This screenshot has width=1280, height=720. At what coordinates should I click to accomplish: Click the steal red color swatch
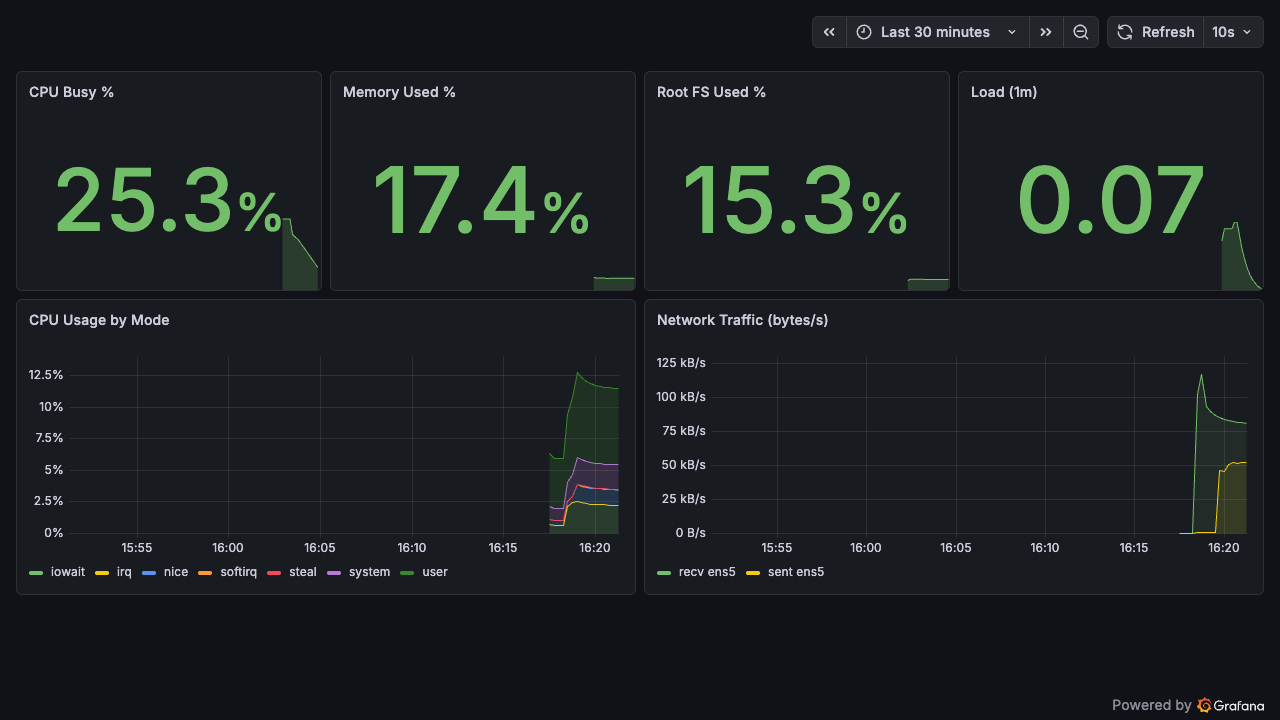pos(274,573)
